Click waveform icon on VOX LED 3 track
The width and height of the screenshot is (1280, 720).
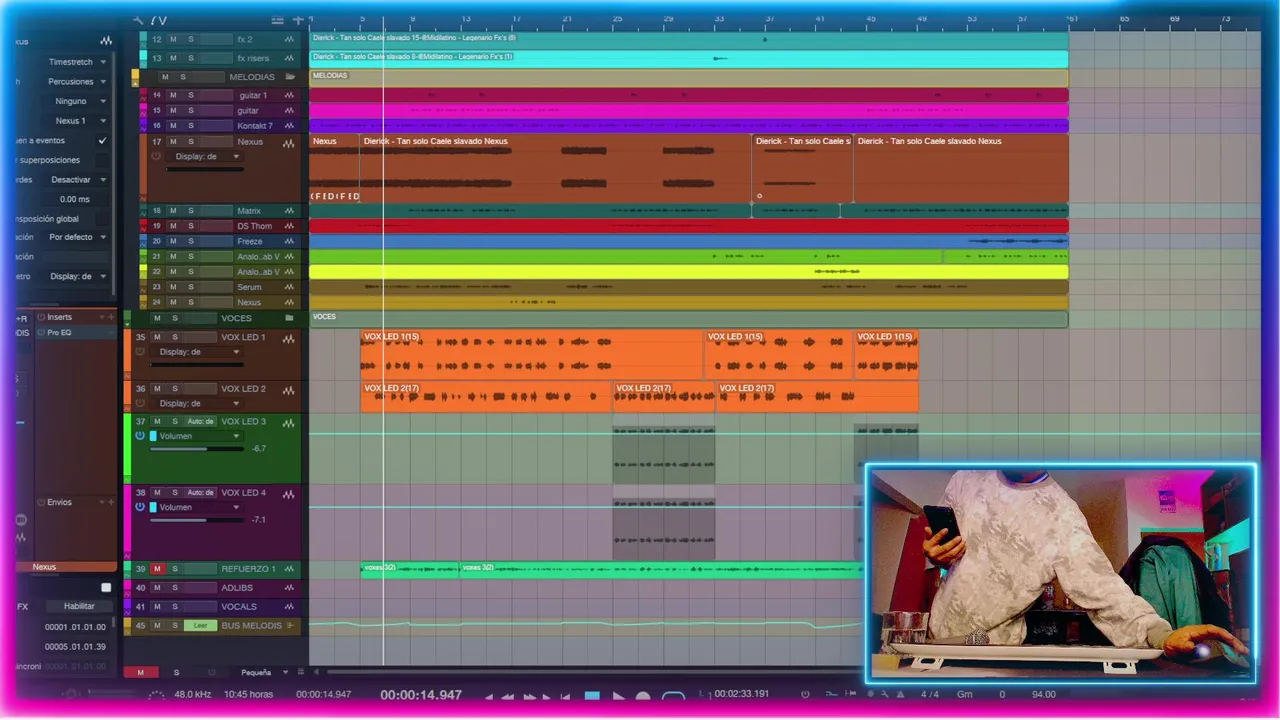pyautogui.click(x=289, y=422)
